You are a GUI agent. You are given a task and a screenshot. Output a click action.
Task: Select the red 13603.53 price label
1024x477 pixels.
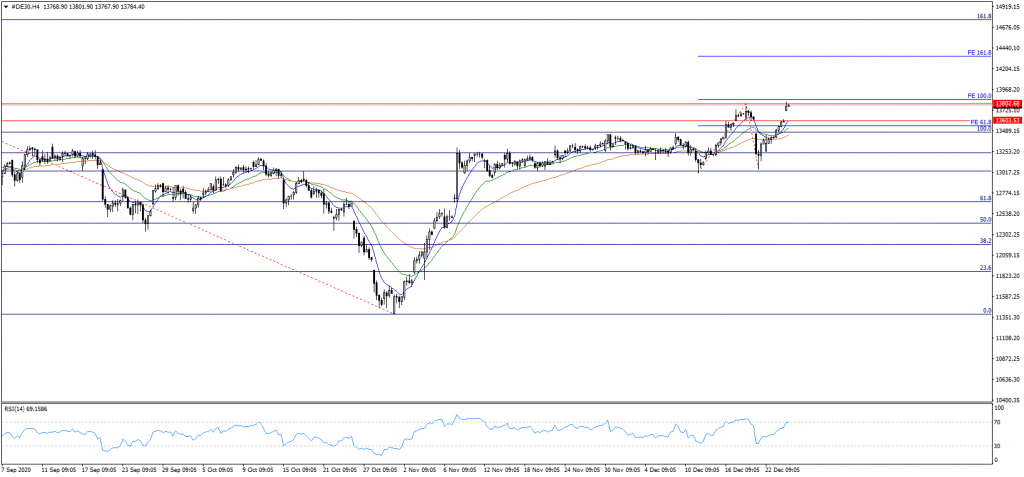(1006, 120)
